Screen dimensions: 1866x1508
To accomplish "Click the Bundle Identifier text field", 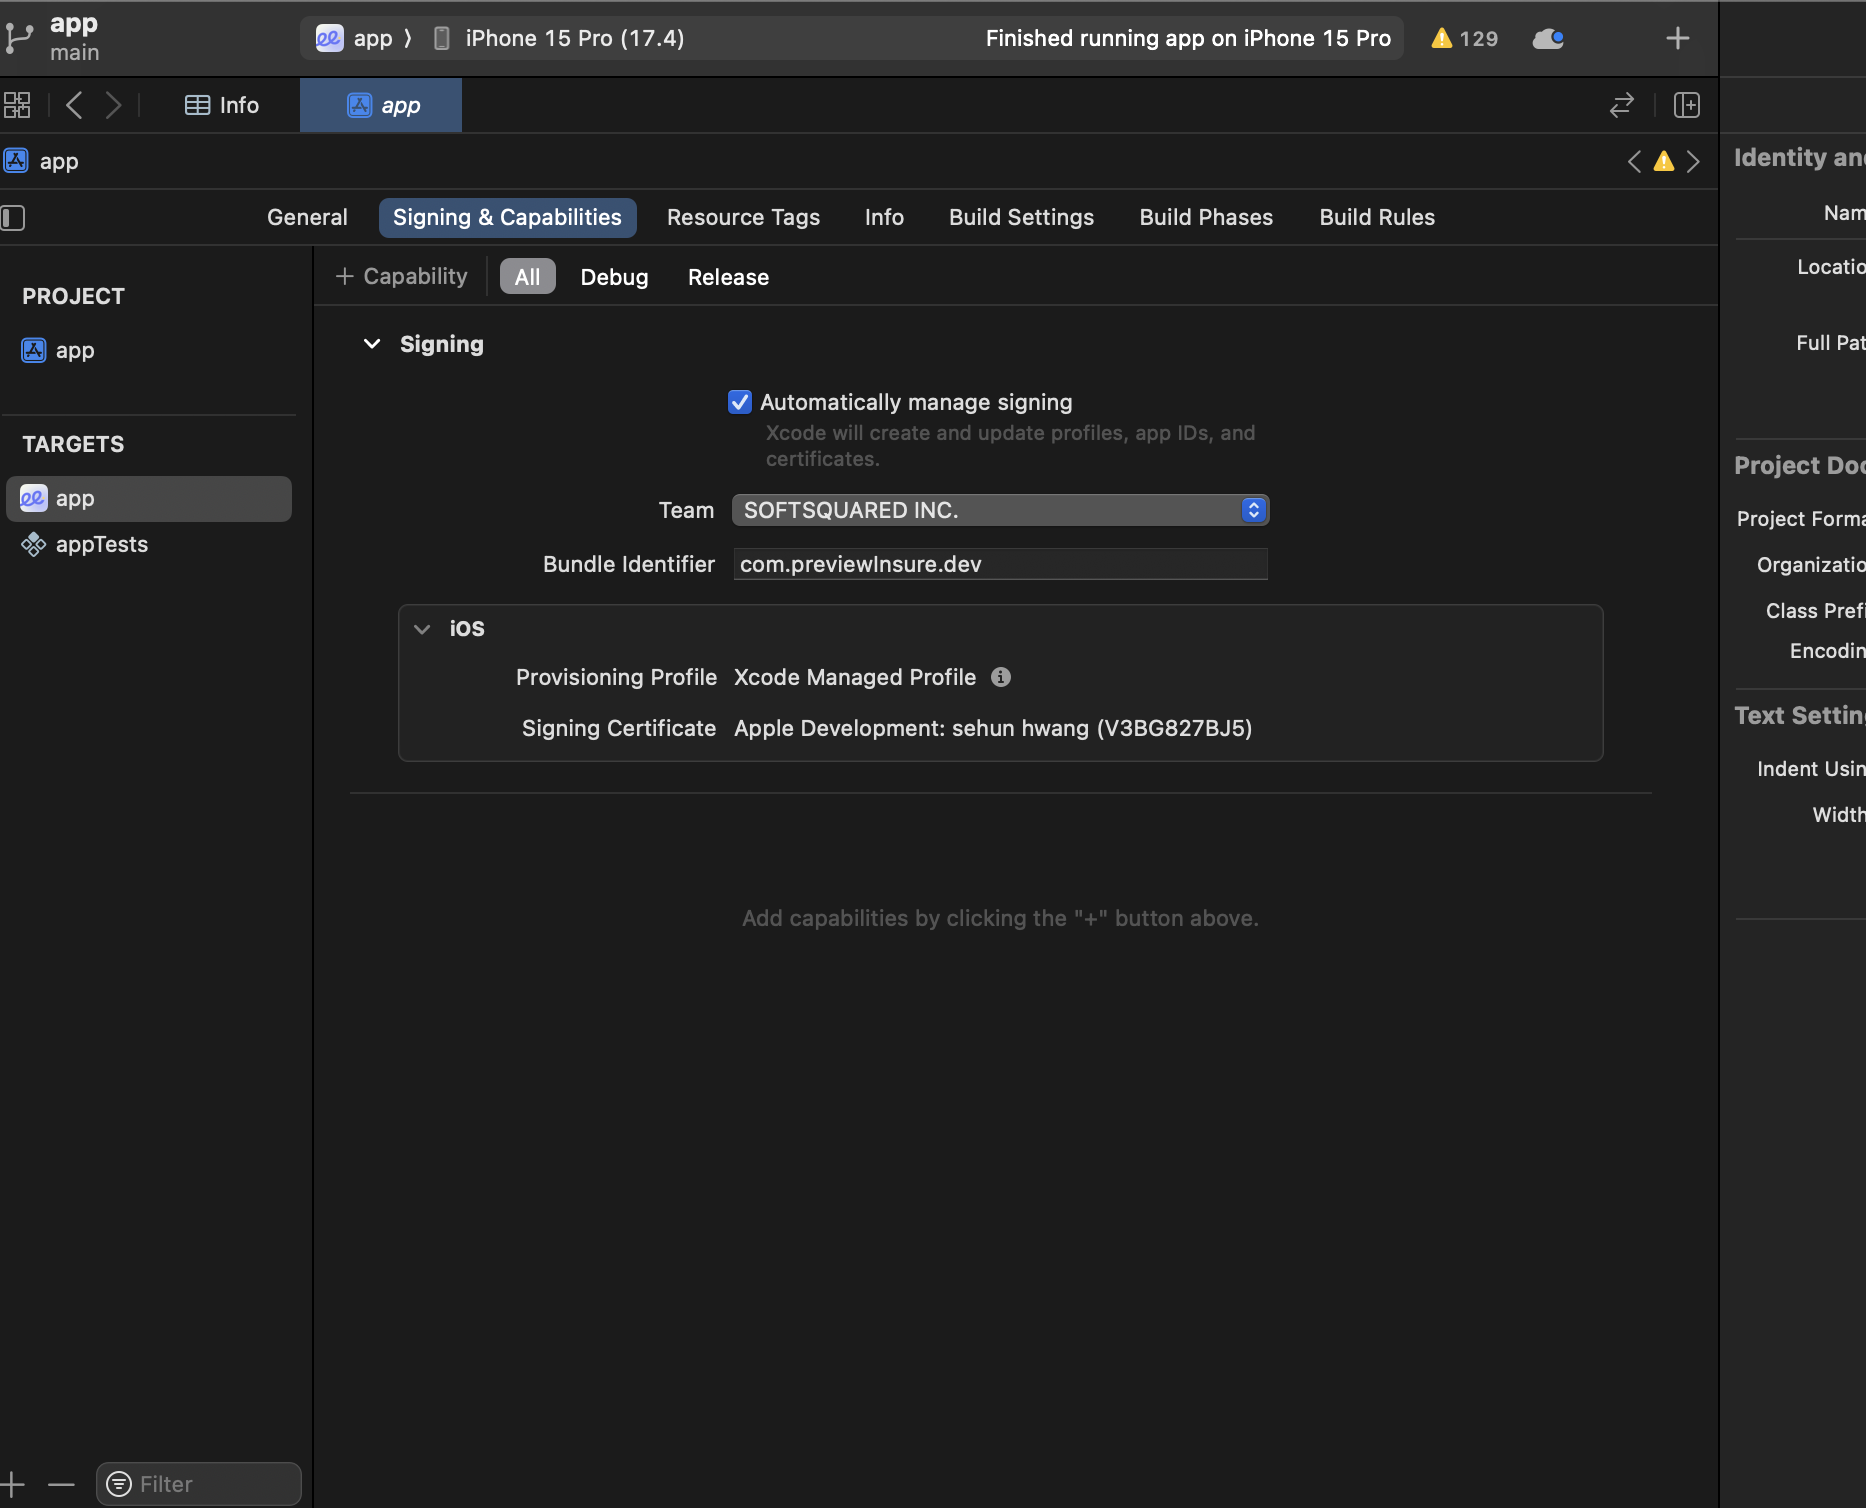I will pos(1000,564).
